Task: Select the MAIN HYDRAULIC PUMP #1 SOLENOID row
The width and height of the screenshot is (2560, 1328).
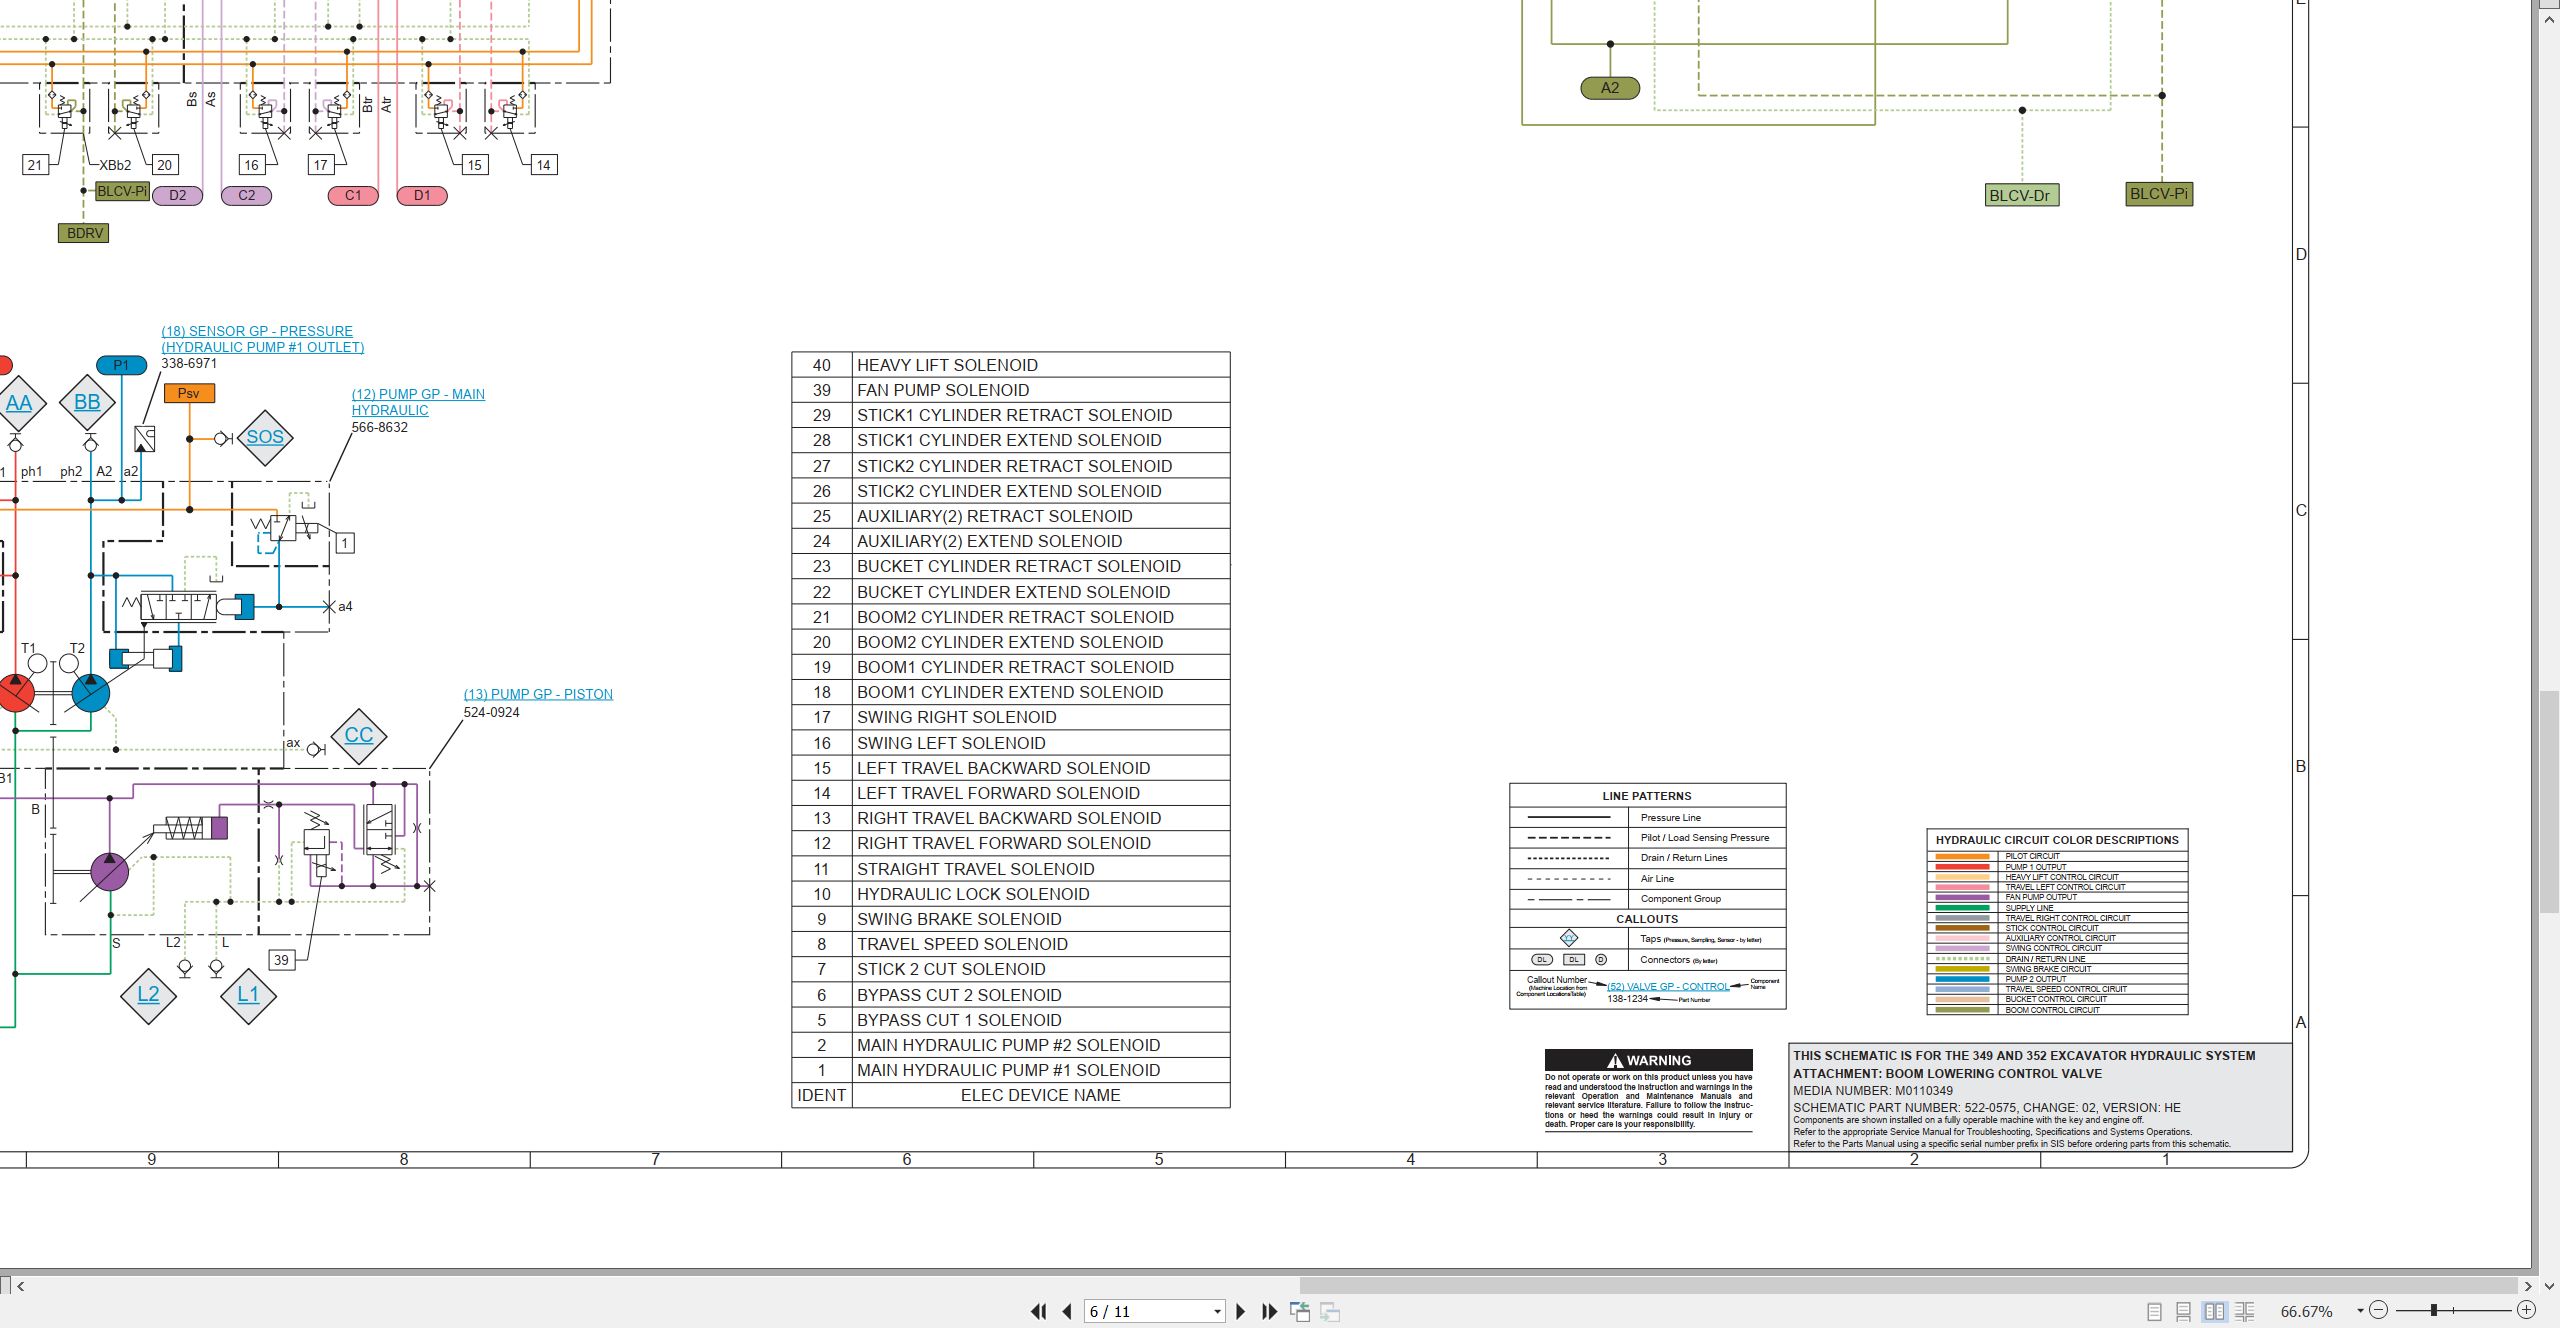Action: coord(1011,1070)
